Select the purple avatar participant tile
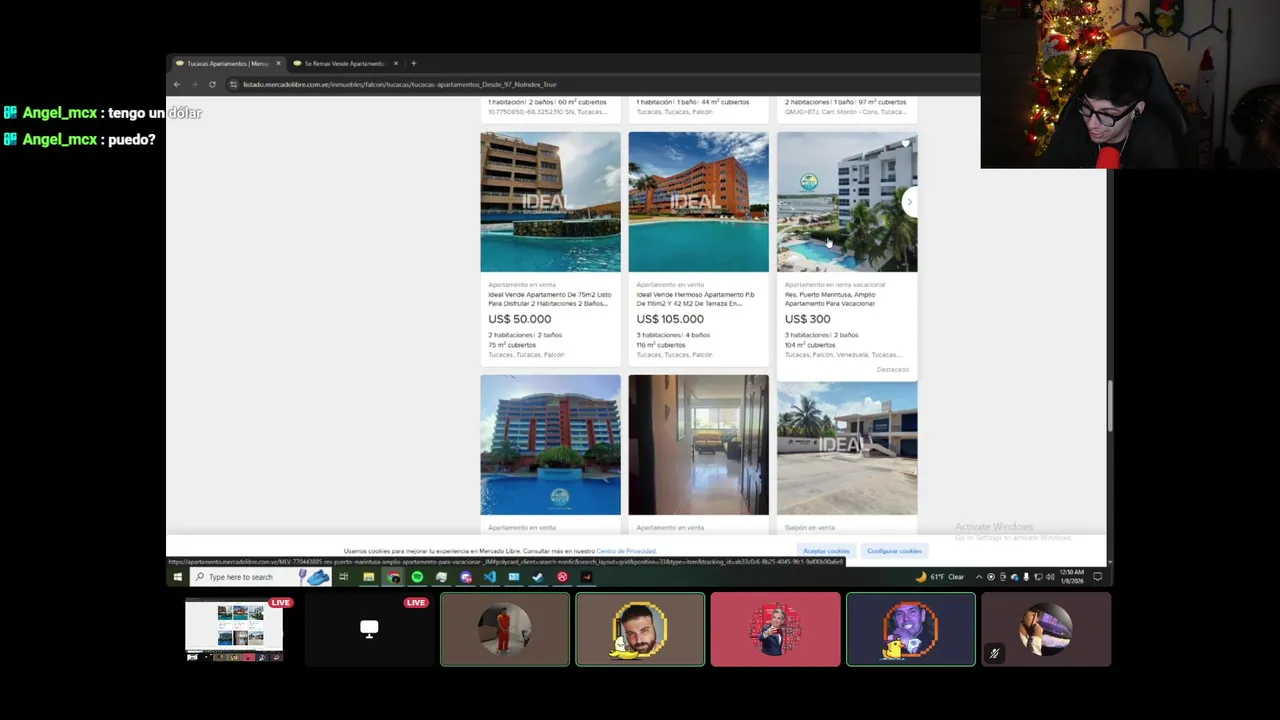The height and width of the screenshot is (720, 1280). click(911, 630)
